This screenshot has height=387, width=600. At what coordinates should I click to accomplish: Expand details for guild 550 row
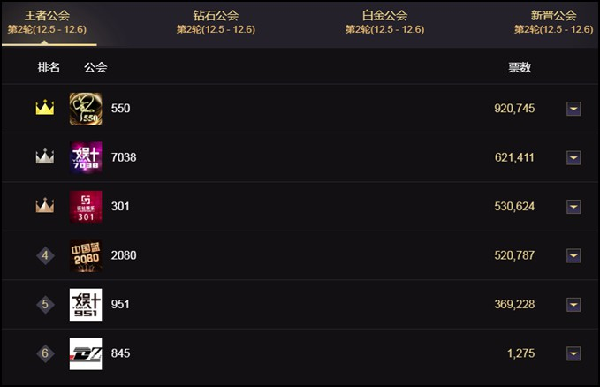[x=573, y=109]
